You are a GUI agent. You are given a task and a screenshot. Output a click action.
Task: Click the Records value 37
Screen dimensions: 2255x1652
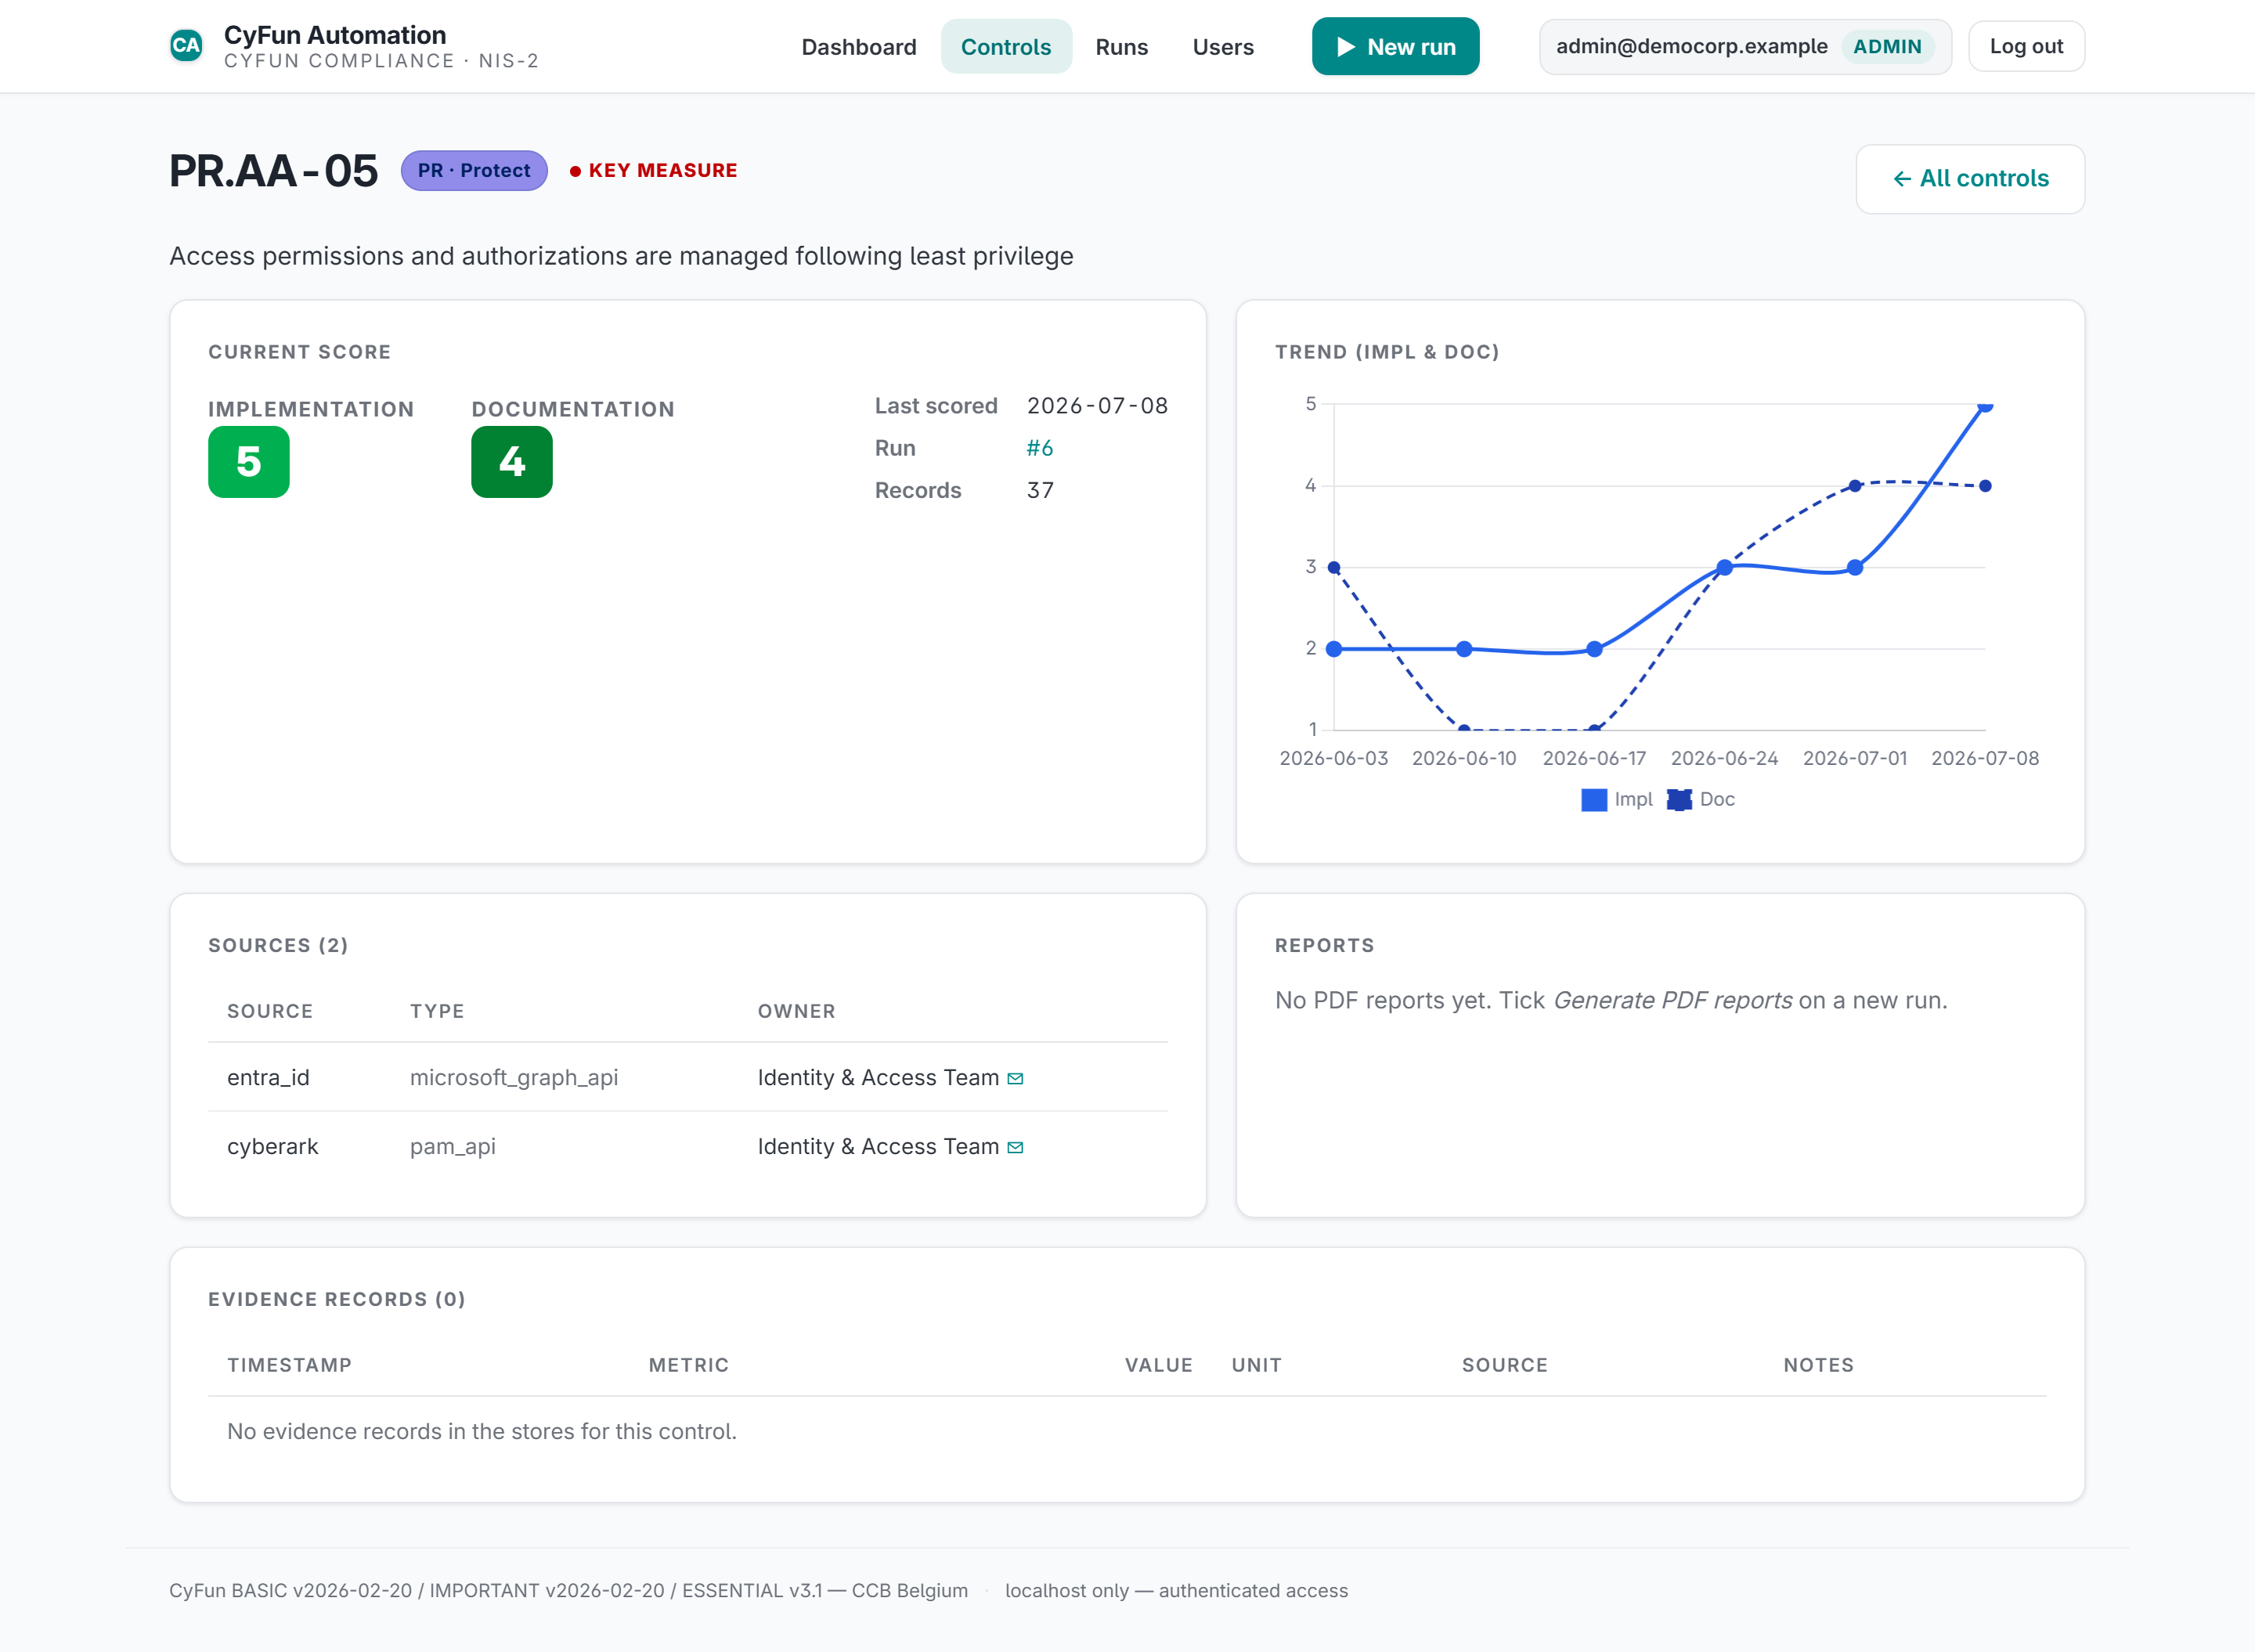(x=1040, y=491)
